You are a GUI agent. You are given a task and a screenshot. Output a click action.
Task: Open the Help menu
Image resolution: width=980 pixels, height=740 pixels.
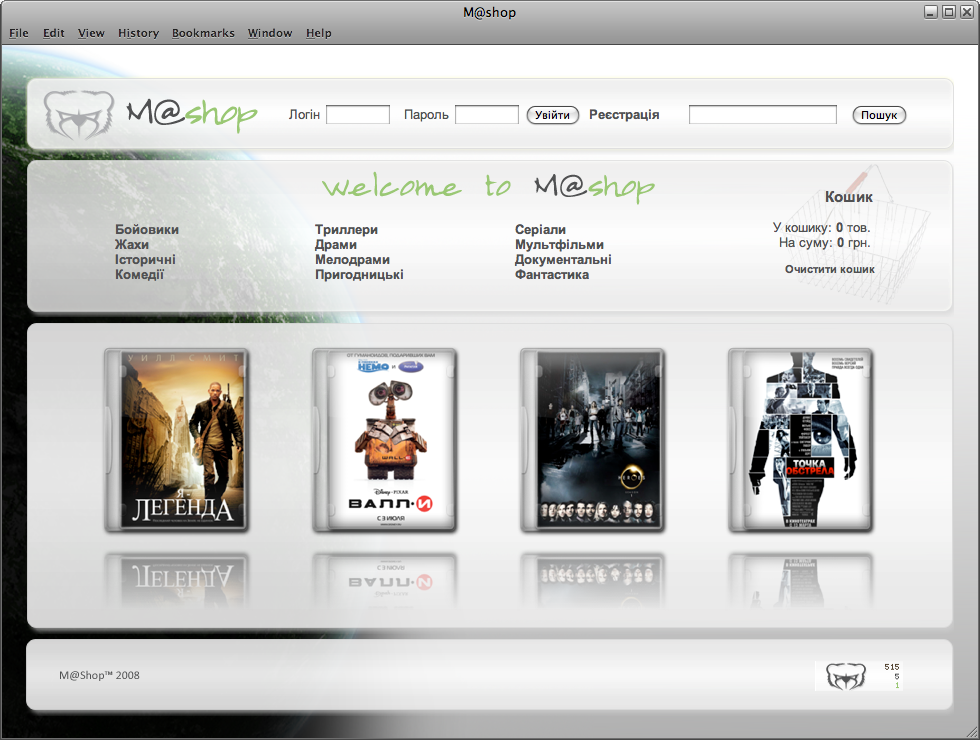pos(319,33)
